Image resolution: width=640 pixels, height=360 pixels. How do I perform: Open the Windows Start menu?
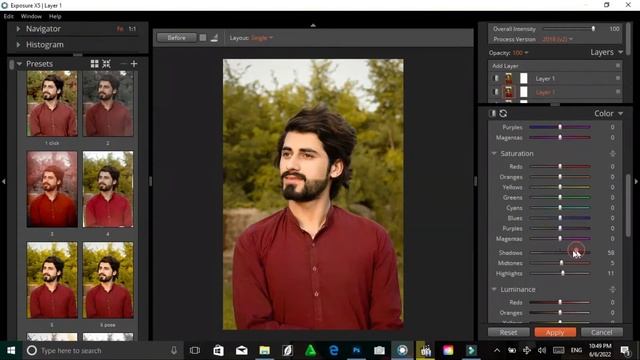[x=11, y=350]
